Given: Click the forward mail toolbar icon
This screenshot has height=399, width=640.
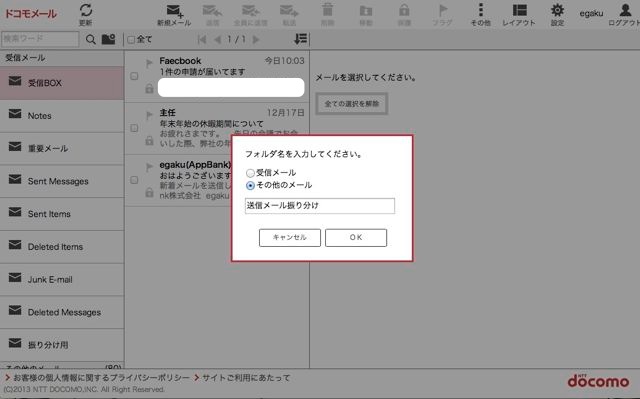Looking at the screenshot, I should [x=289, y=11].
